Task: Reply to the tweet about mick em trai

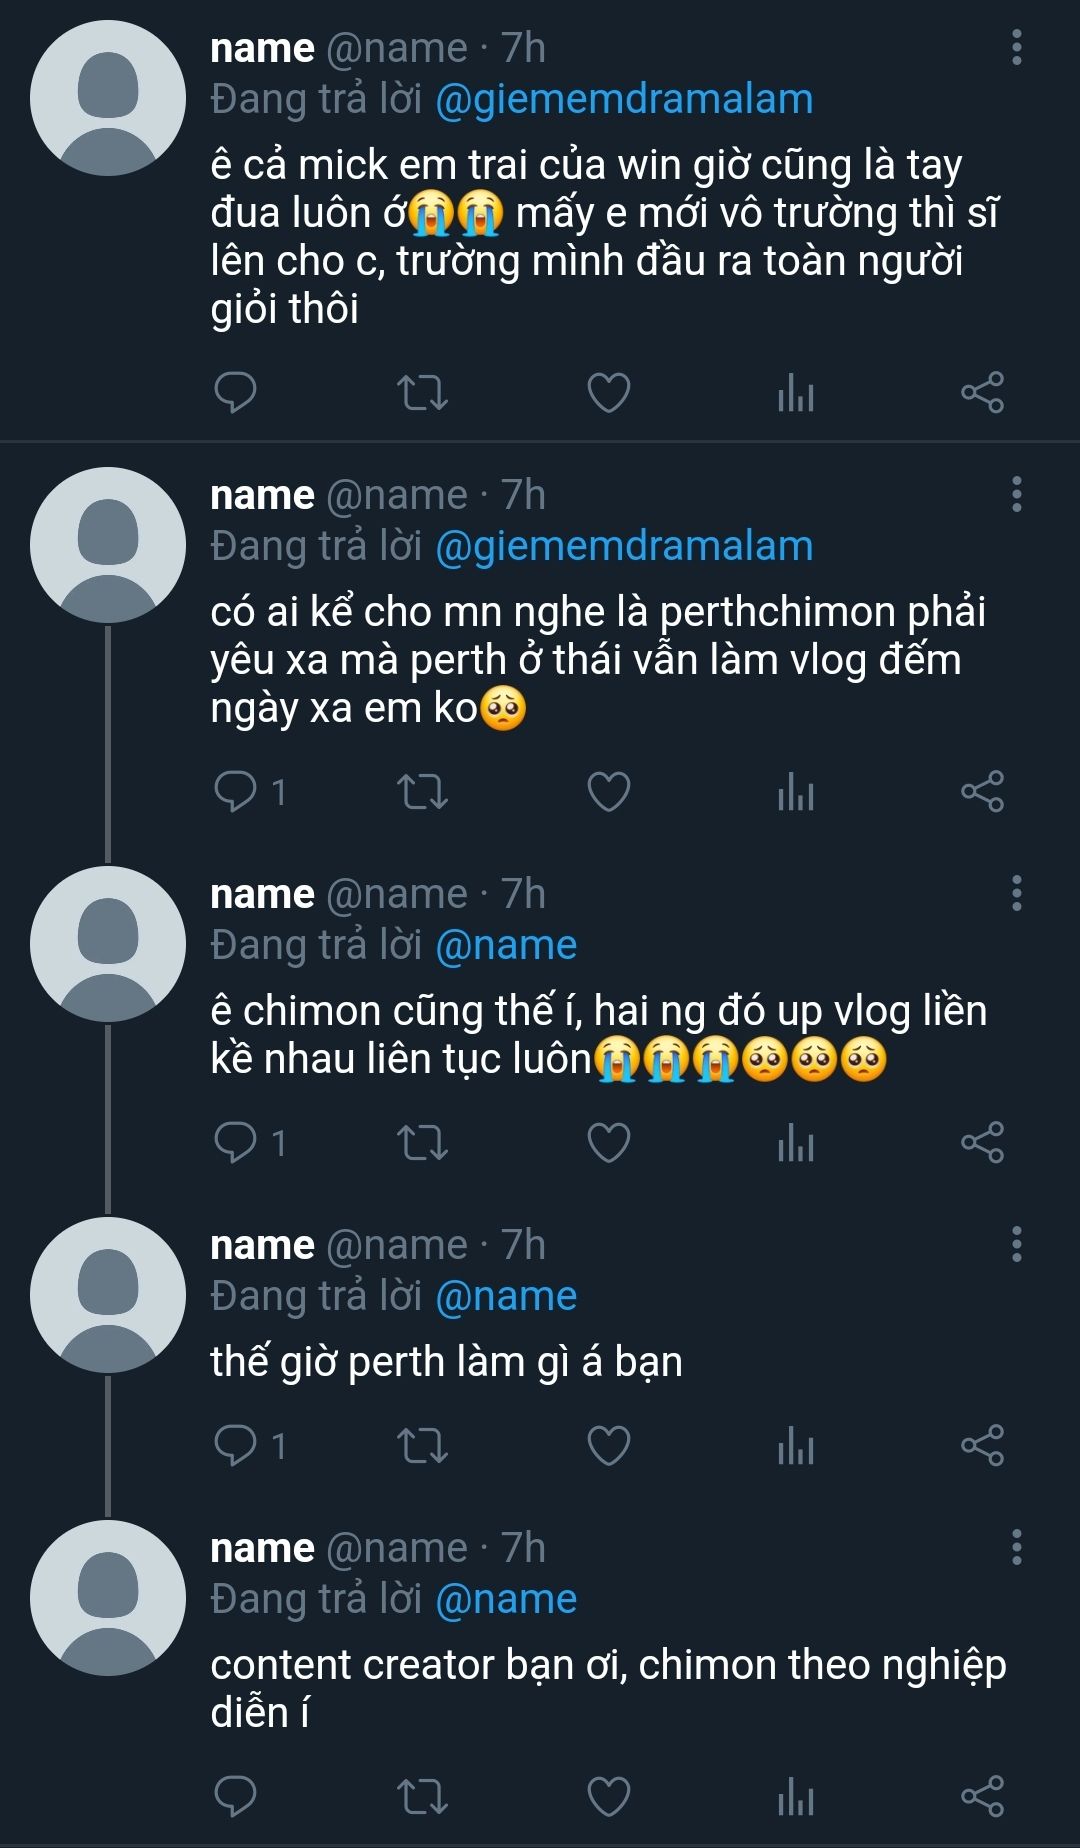Action: pyautogui.click(x=236, y=392)
